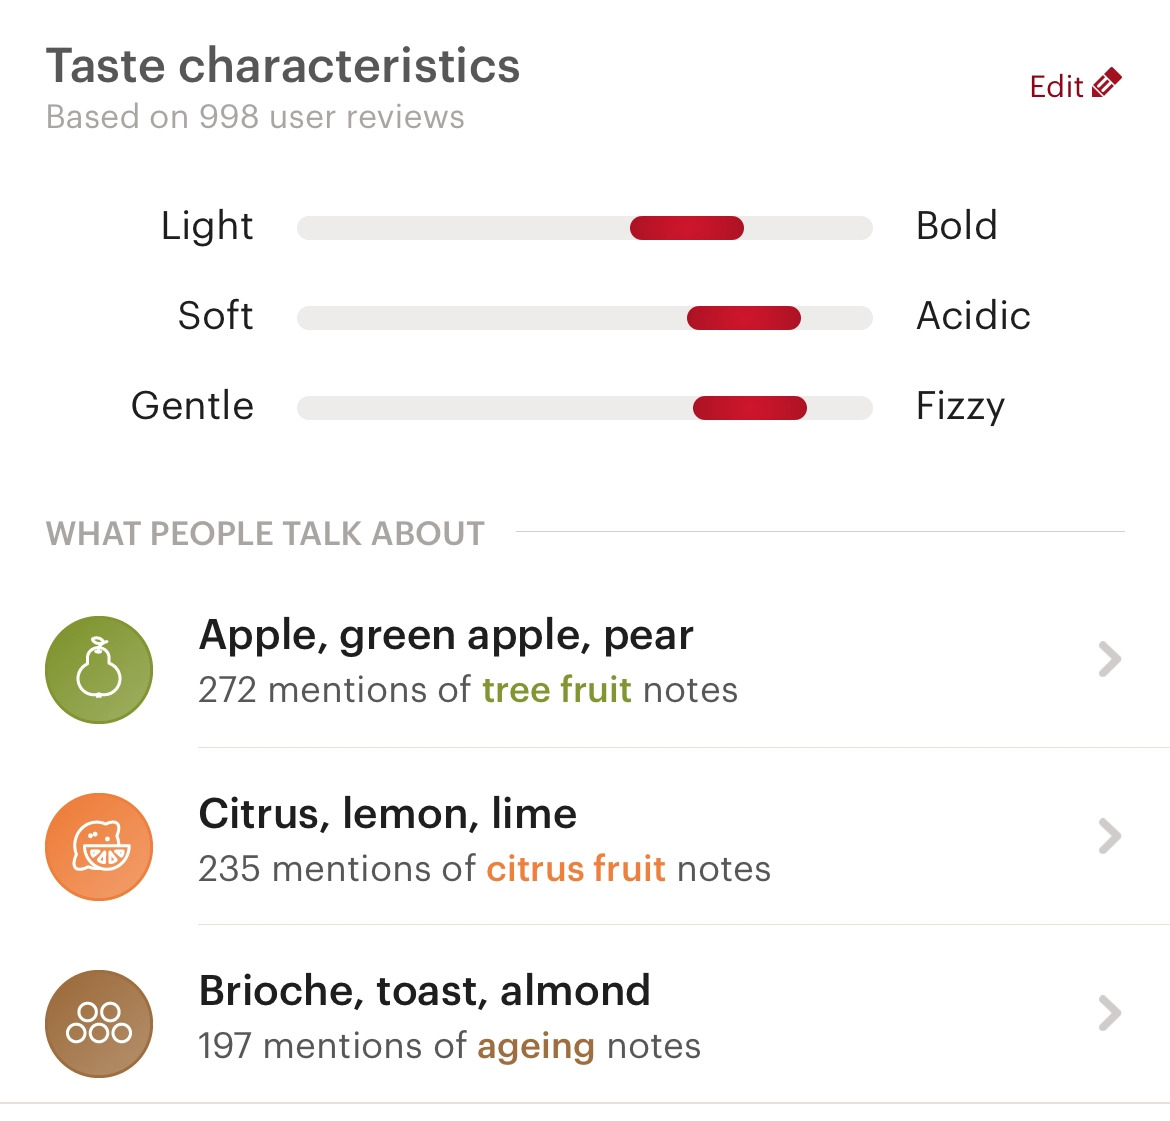Click Based on 998 user reviews text
1170x1121 pixels.
pos(255,117)
